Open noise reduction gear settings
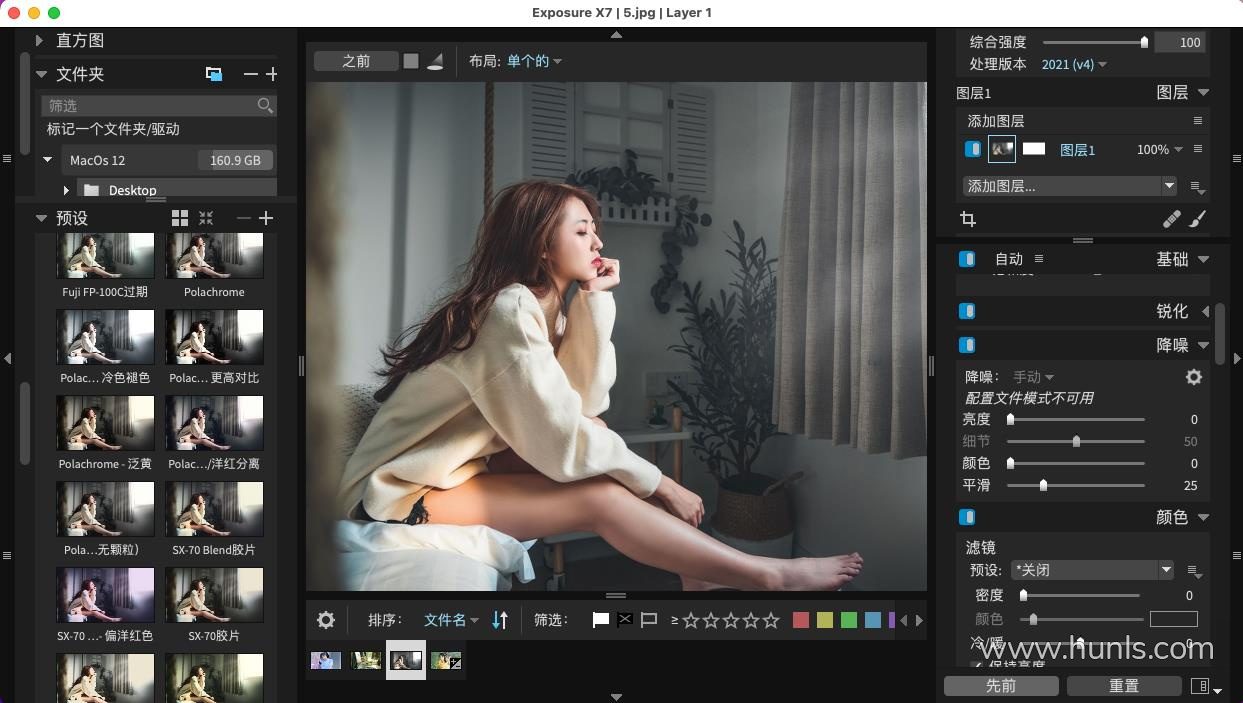 pos(1193,377)
